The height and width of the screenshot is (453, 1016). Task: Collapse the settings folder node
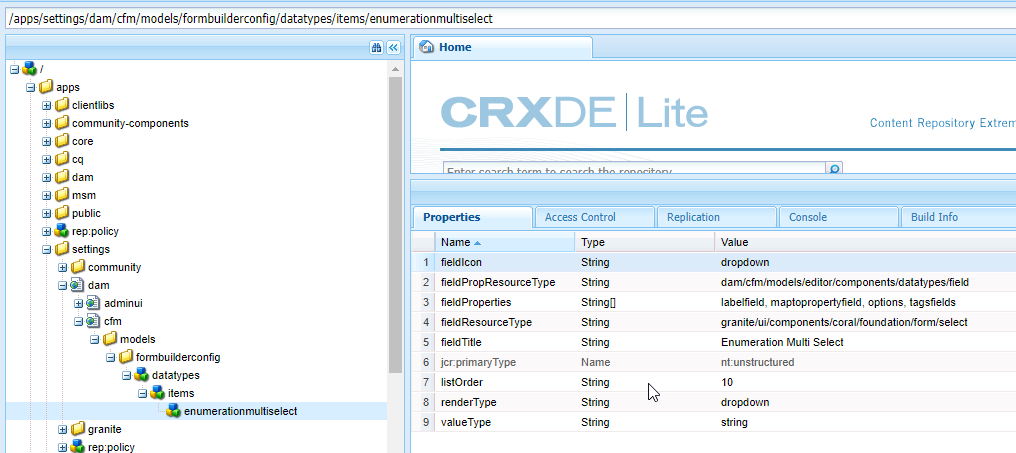coord(46,249)
